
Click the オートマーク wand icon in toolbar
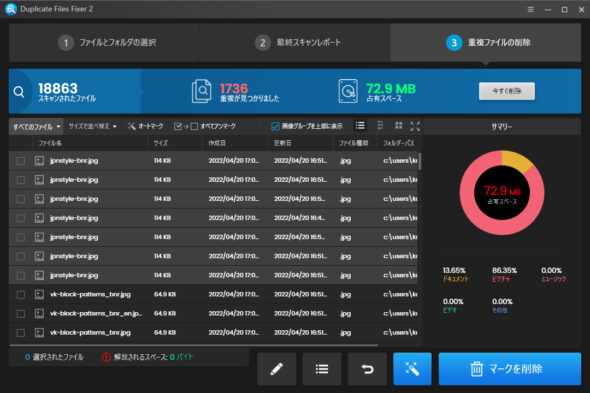tap(132, 126)
